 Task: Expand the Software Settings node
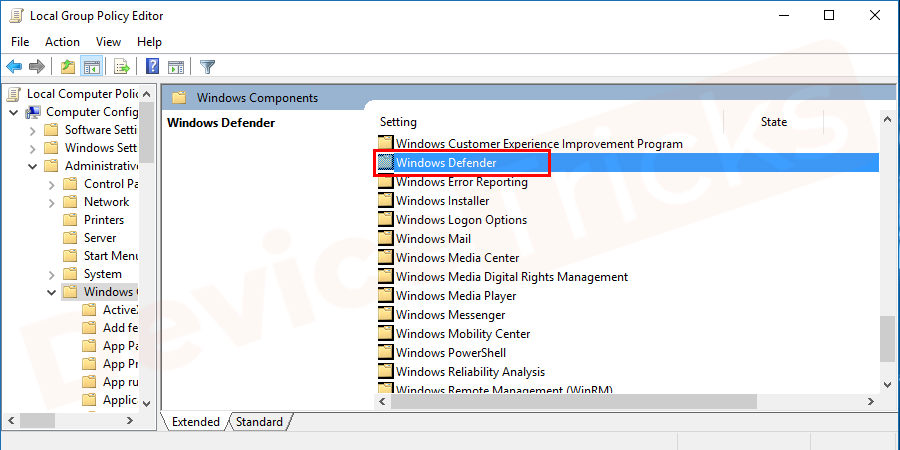point(33,130)
